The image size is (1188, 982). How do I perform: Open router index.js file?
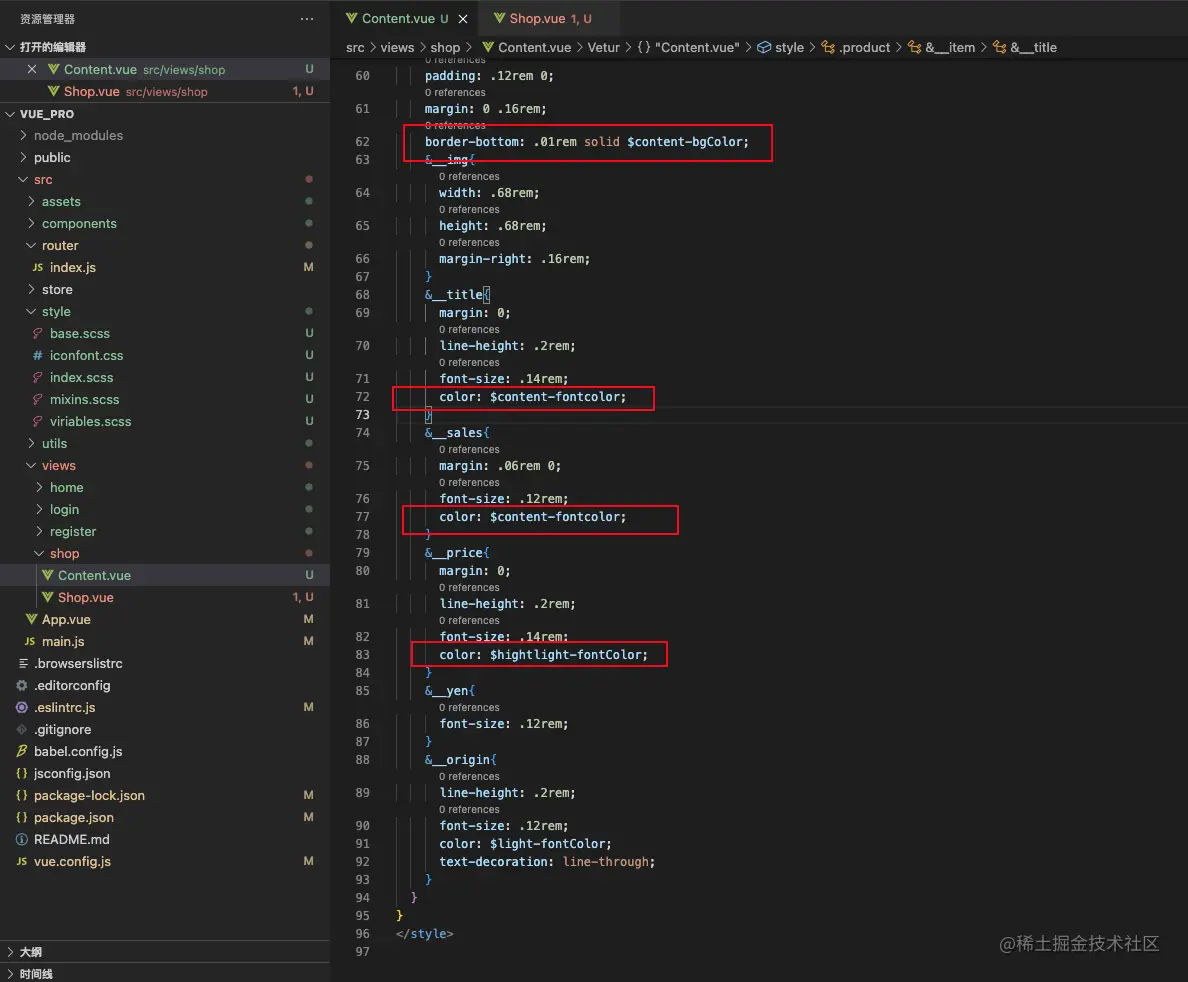point(73,267)
